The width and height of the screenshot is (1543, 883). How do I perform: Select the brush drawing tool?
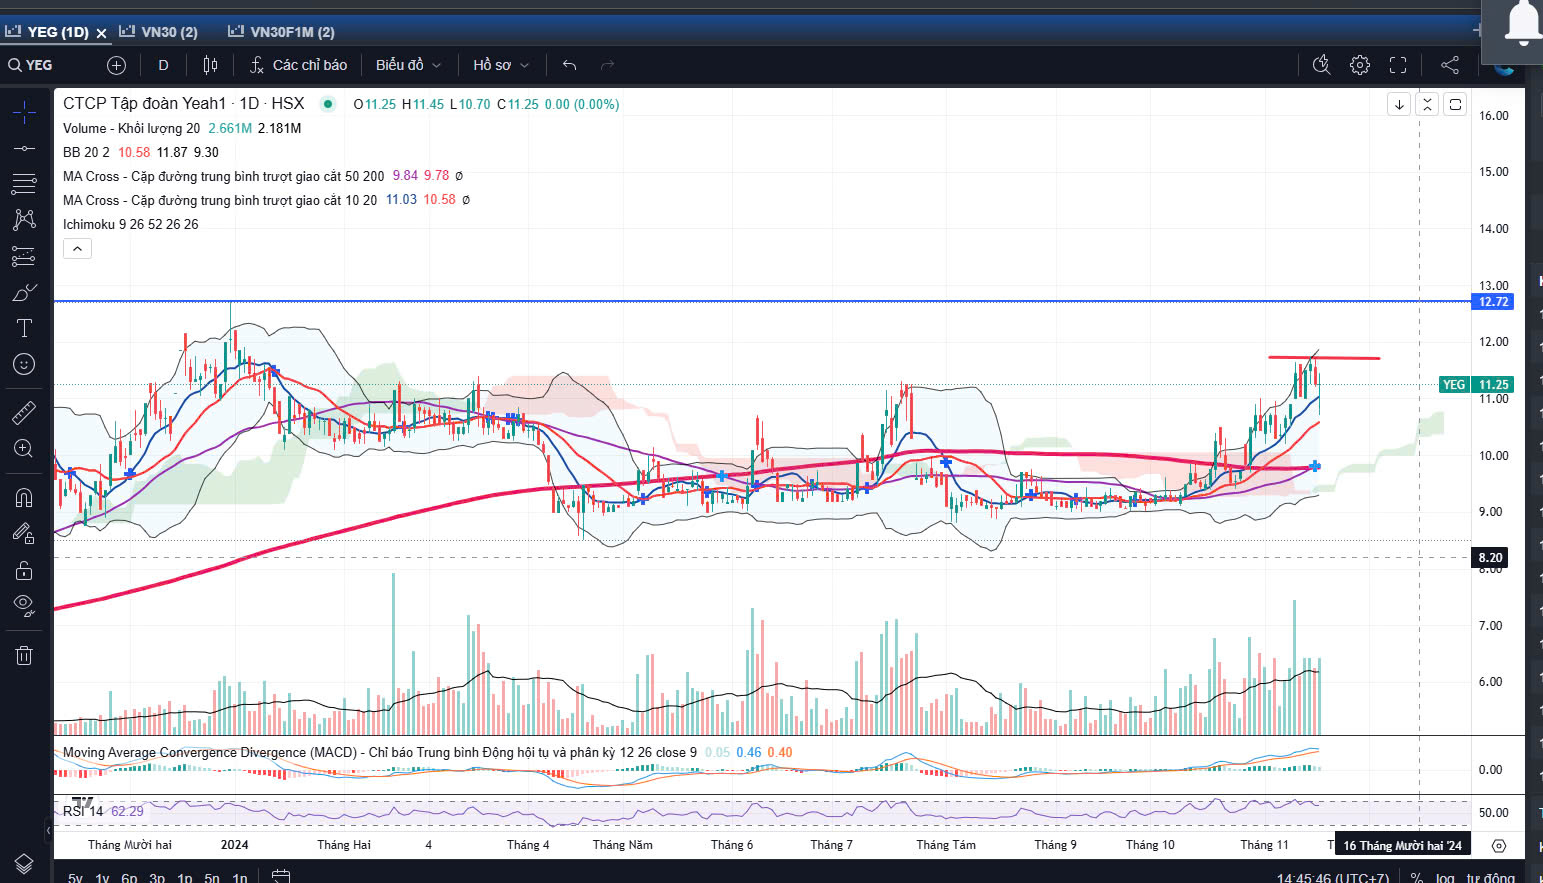point(24,292)
